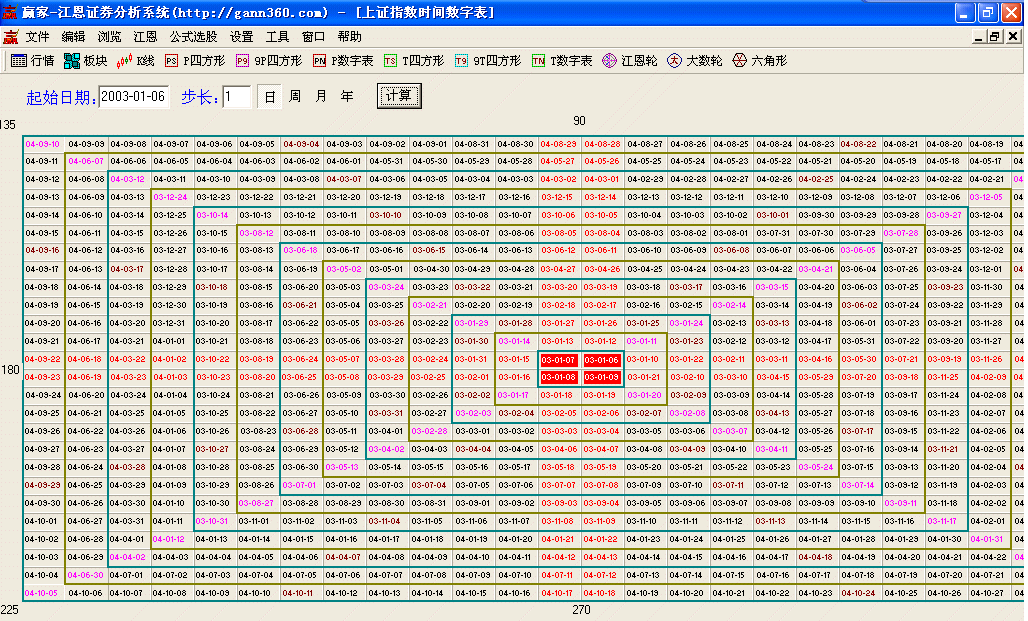Open the 文件 menu
1028x621 pixels.
(37, 37)
